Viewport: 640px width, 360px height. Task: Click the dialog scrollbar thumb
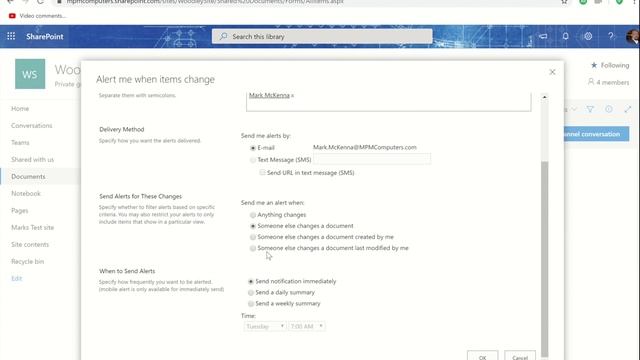[x=544, y=259]
